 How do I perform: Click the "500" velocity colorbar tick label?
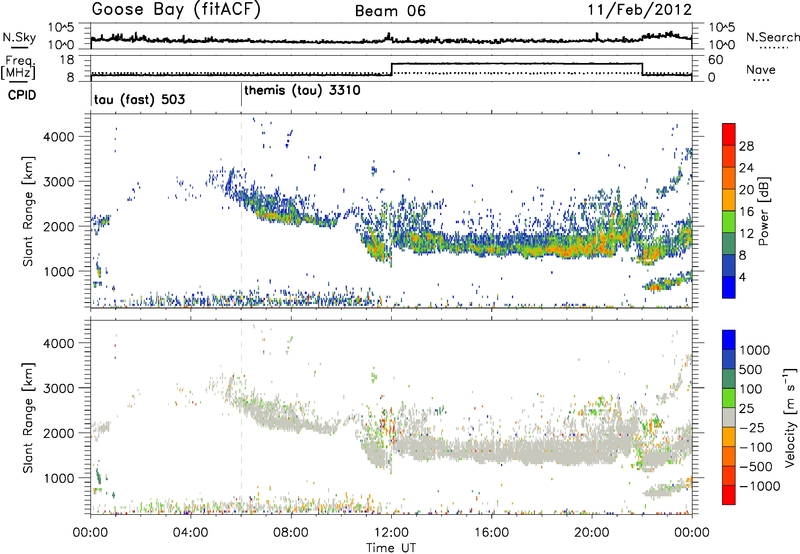tap(751, 370)
